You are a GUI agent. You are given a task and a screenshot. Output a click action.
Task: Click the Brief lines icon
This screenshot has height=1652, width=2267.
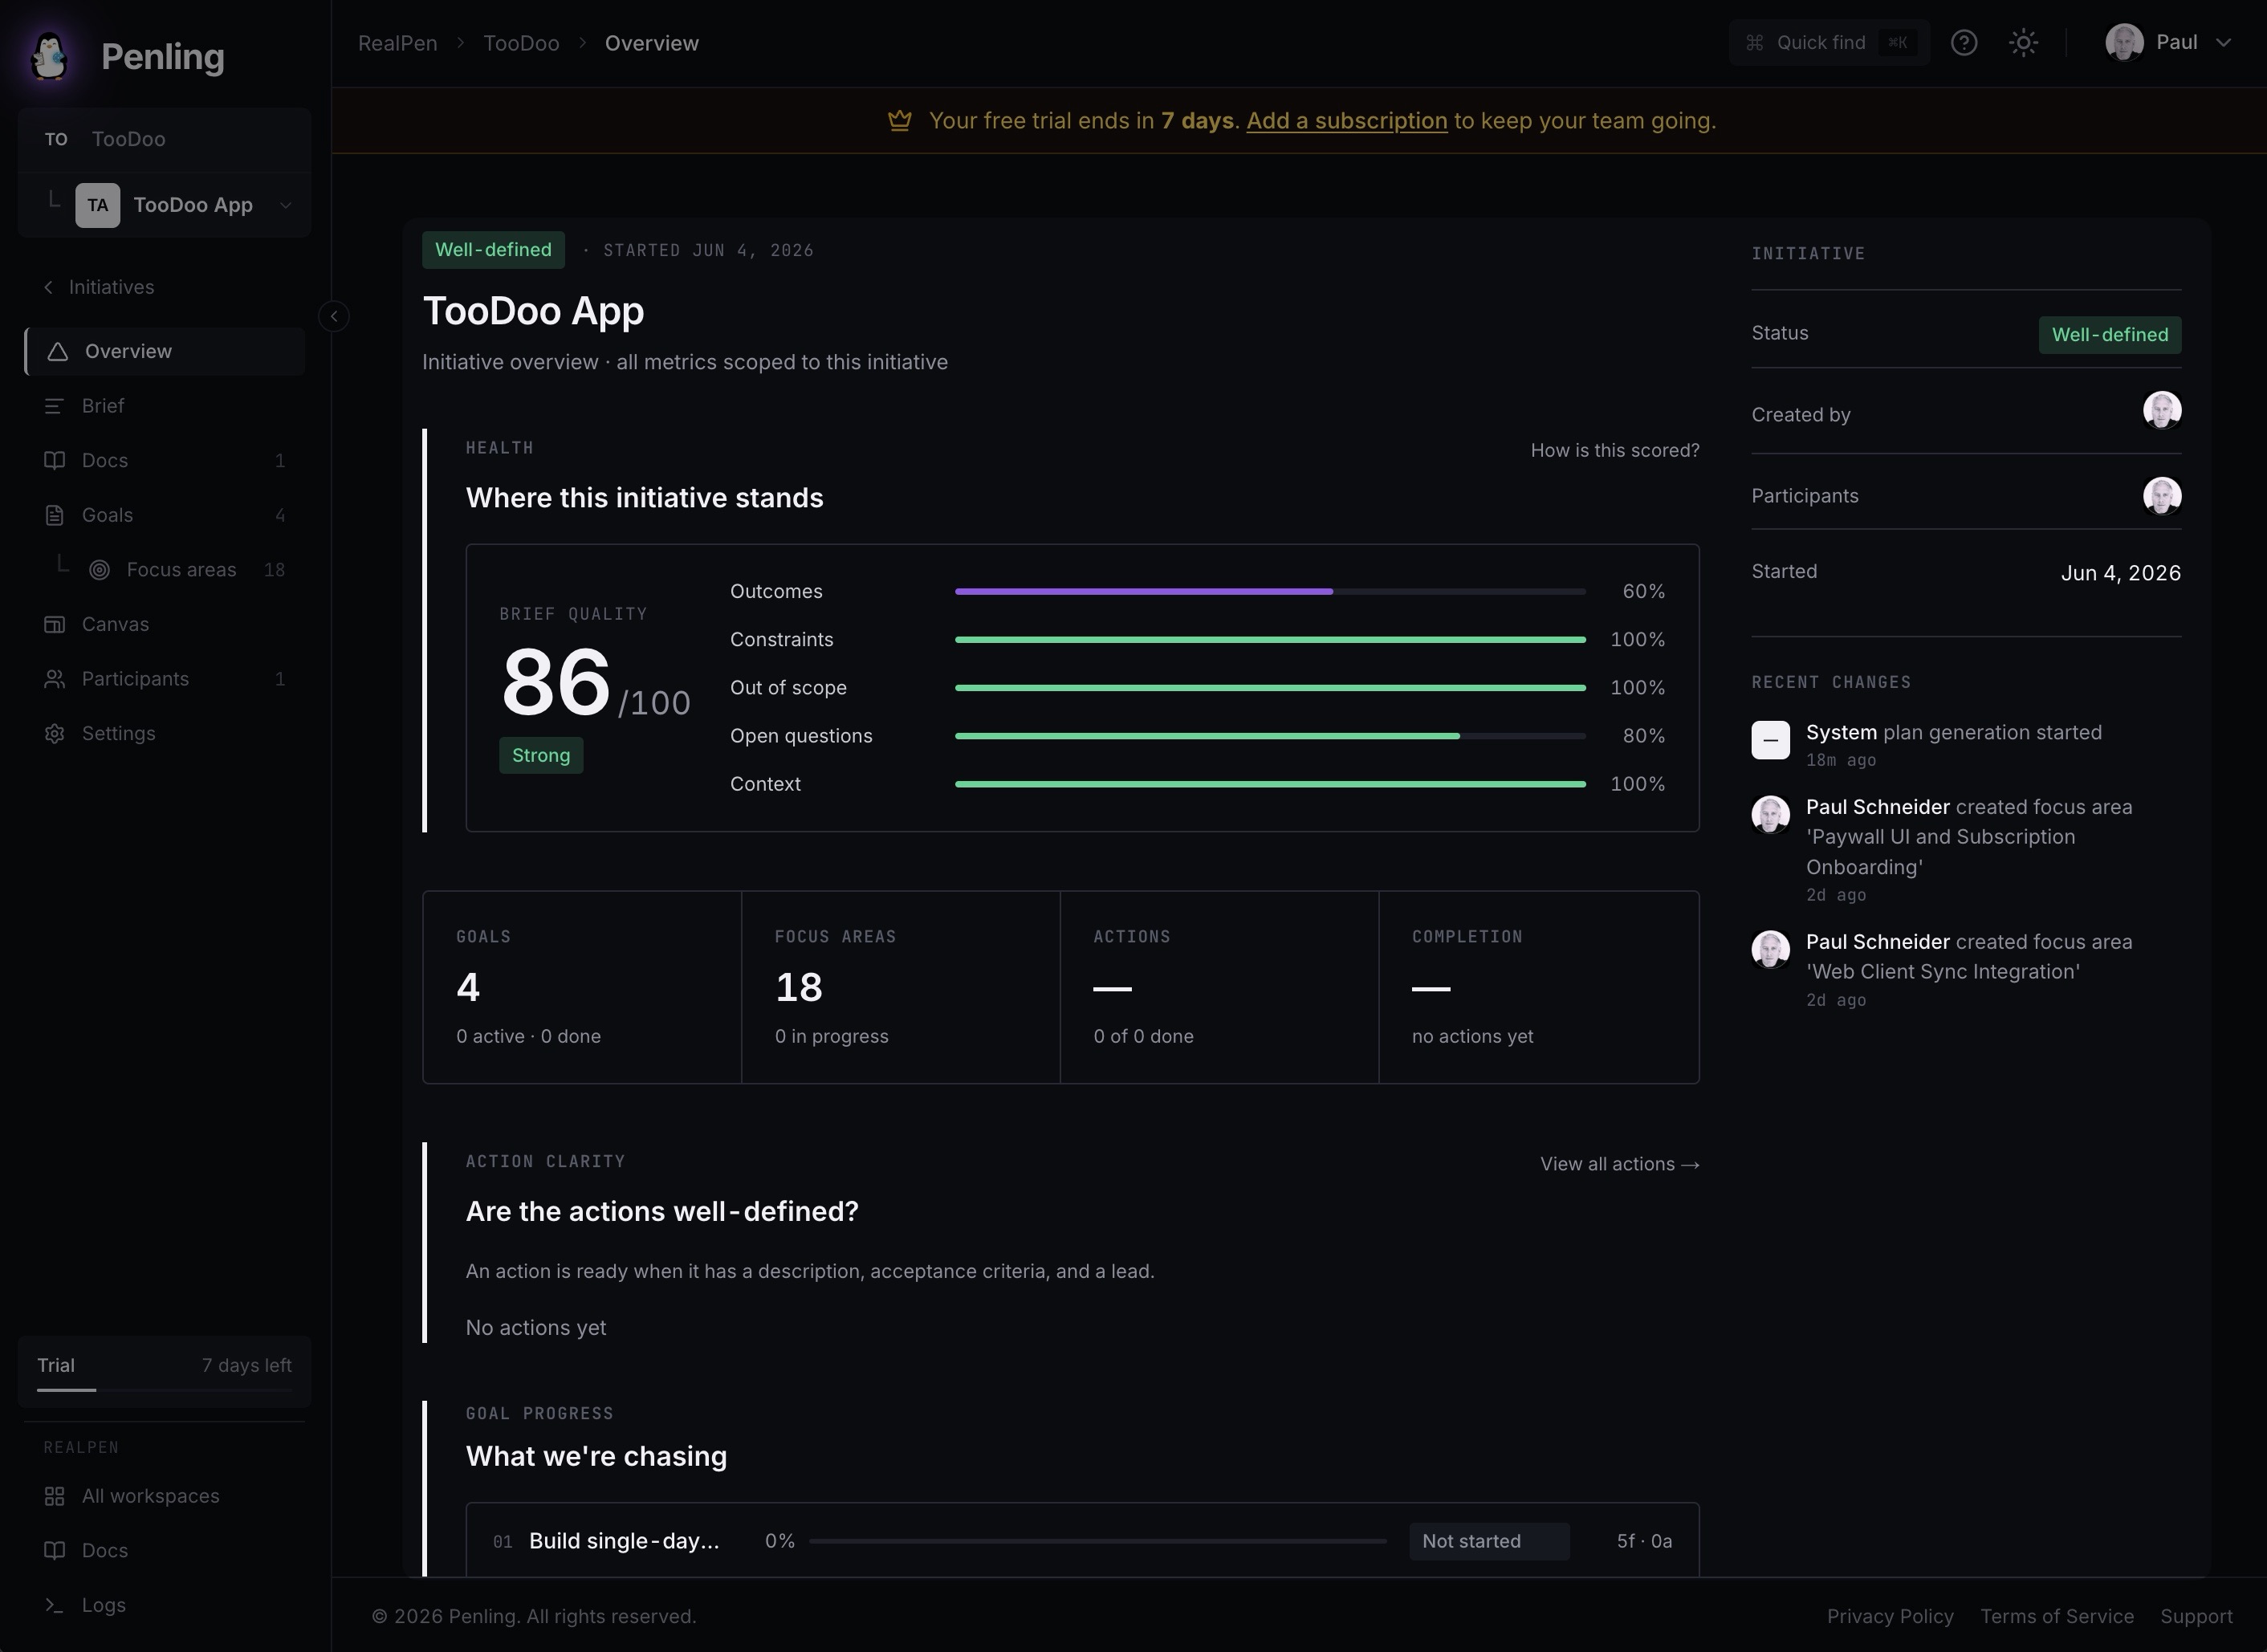[54, 406]
